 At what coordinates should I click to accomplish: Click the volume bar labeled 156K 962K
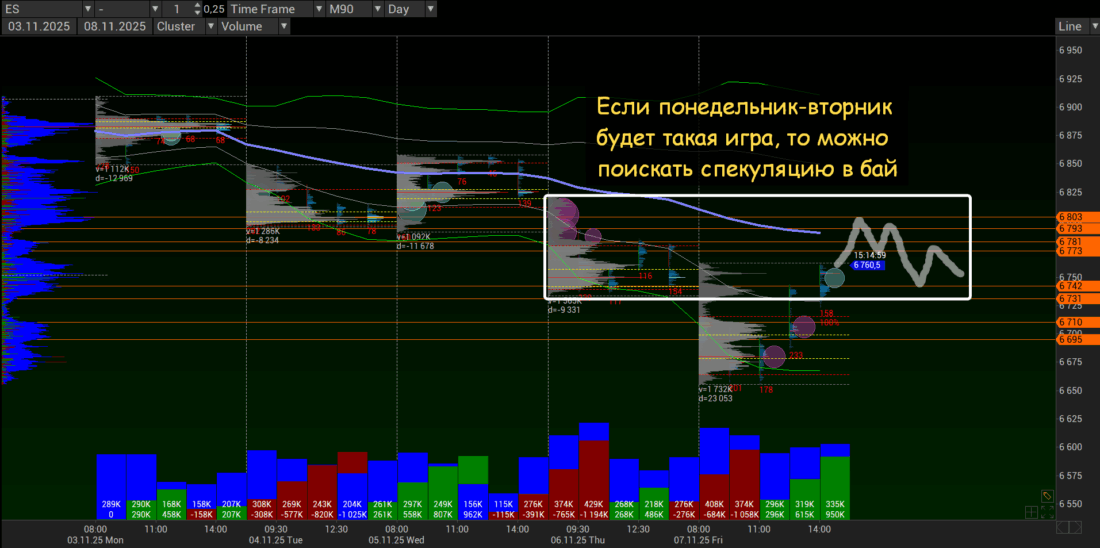pos(473,488)
